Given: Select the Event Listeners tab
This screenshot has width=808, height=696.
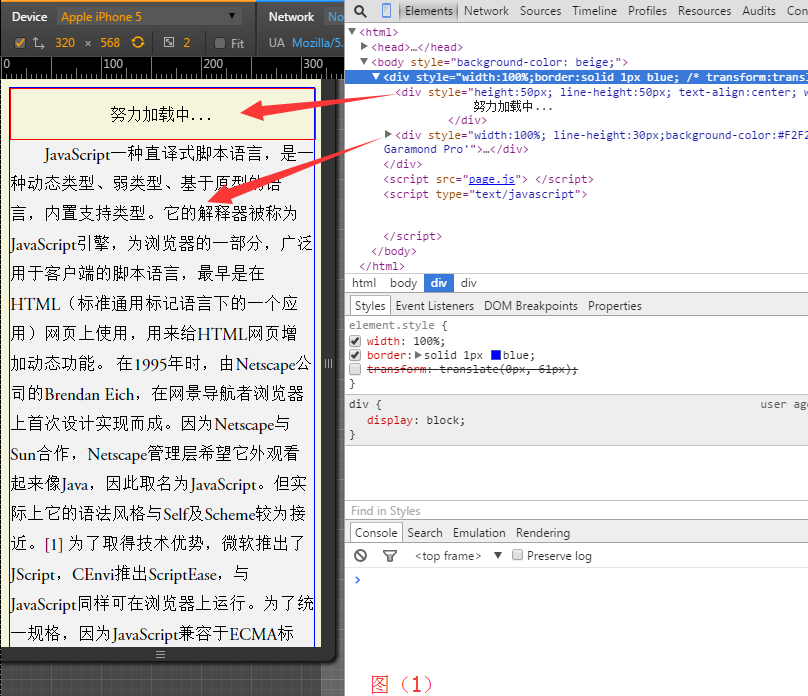Looking at the screenshot, I should pos(434,306).
